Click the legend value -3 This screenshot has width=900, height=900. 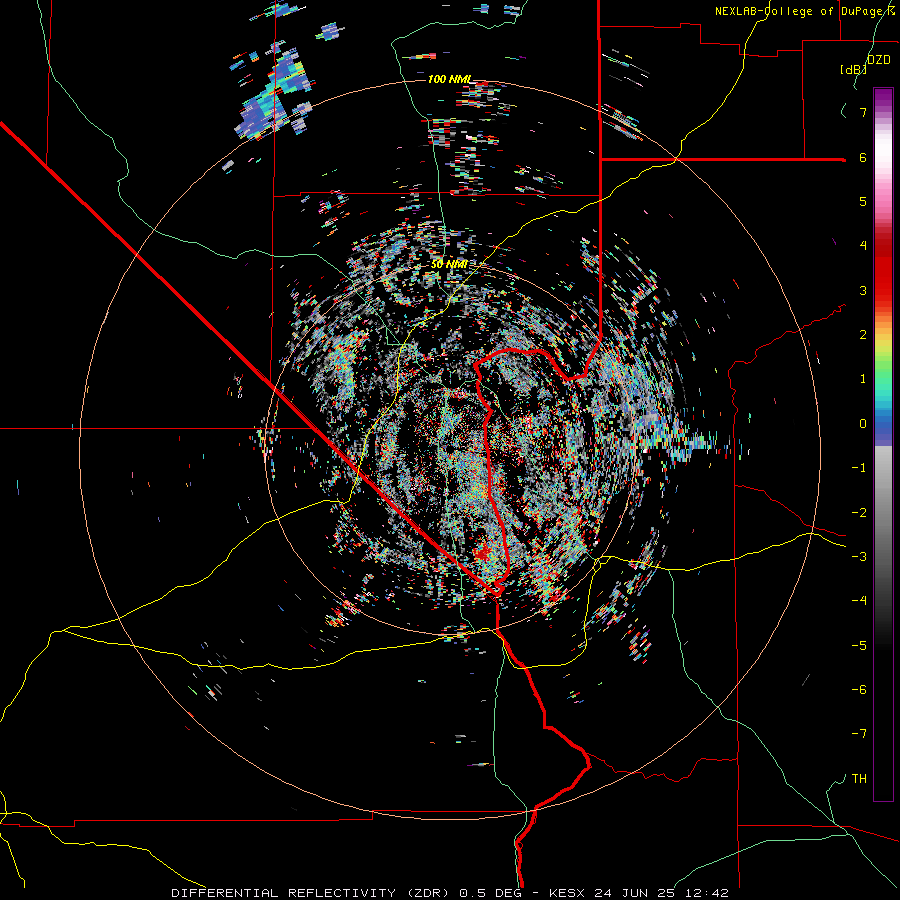[x=859, y=556]
